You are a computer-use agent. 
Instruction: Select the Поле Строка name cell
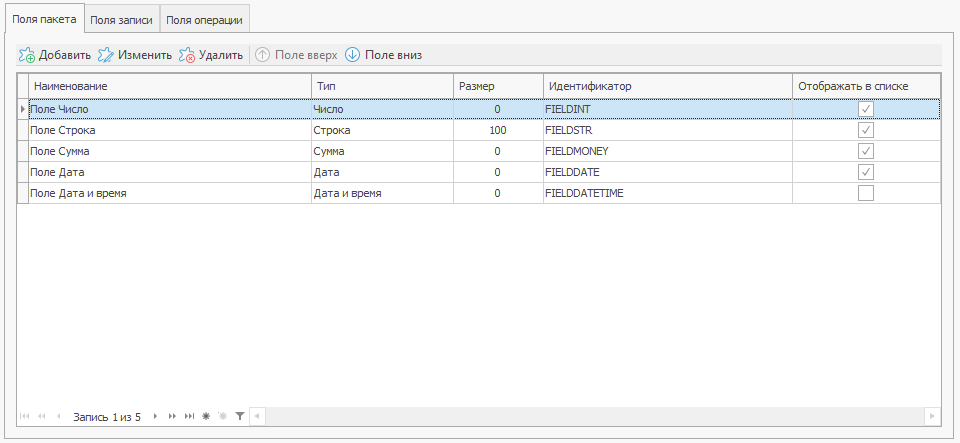[x=170, y=130]
